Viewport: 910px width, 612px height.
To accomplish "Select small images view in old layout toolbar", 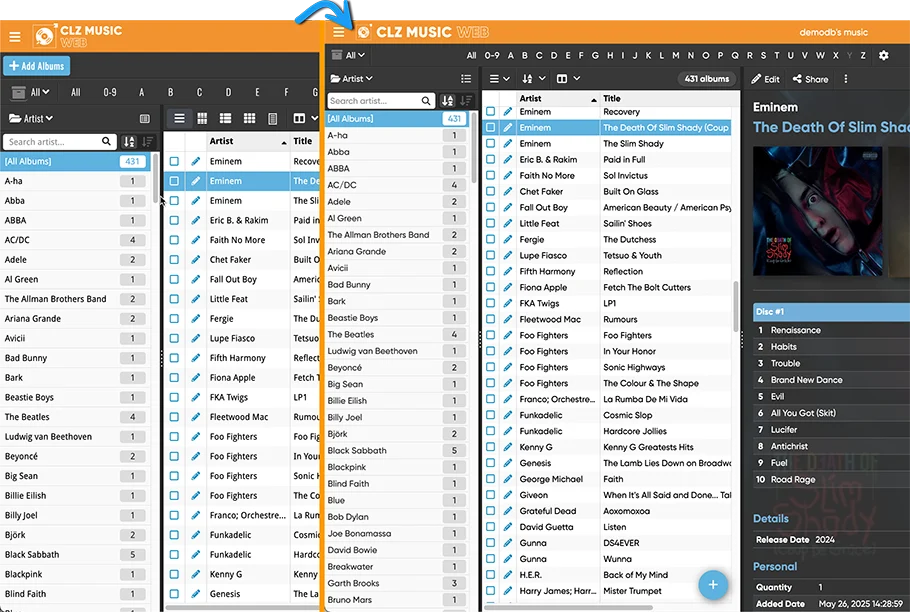I will pos(249,118).
